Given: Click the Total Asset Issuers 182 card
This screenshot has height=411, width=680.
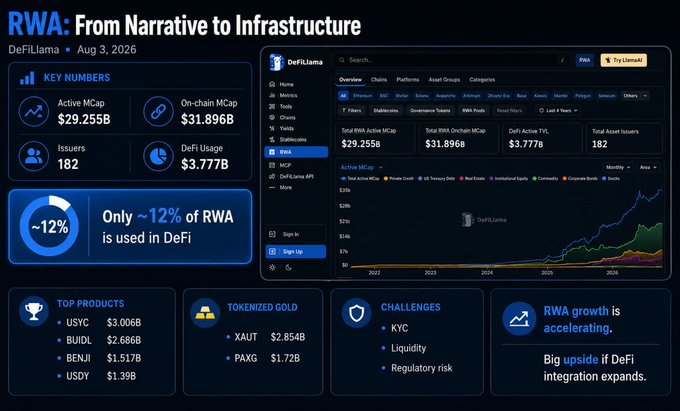Looking at the screenshot, I should [x=624, y=138].
